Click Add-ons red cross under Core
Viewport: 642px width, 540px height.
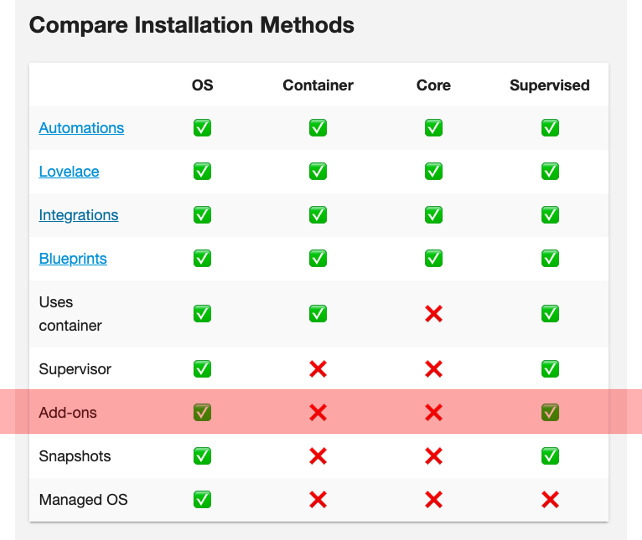(x=434, y=413)
